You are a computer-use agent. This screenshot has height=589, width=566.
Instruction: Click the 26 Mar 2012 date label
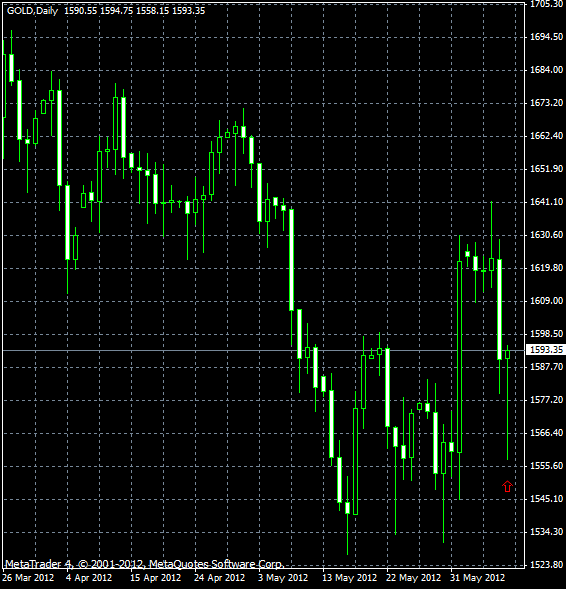[28, 578]
